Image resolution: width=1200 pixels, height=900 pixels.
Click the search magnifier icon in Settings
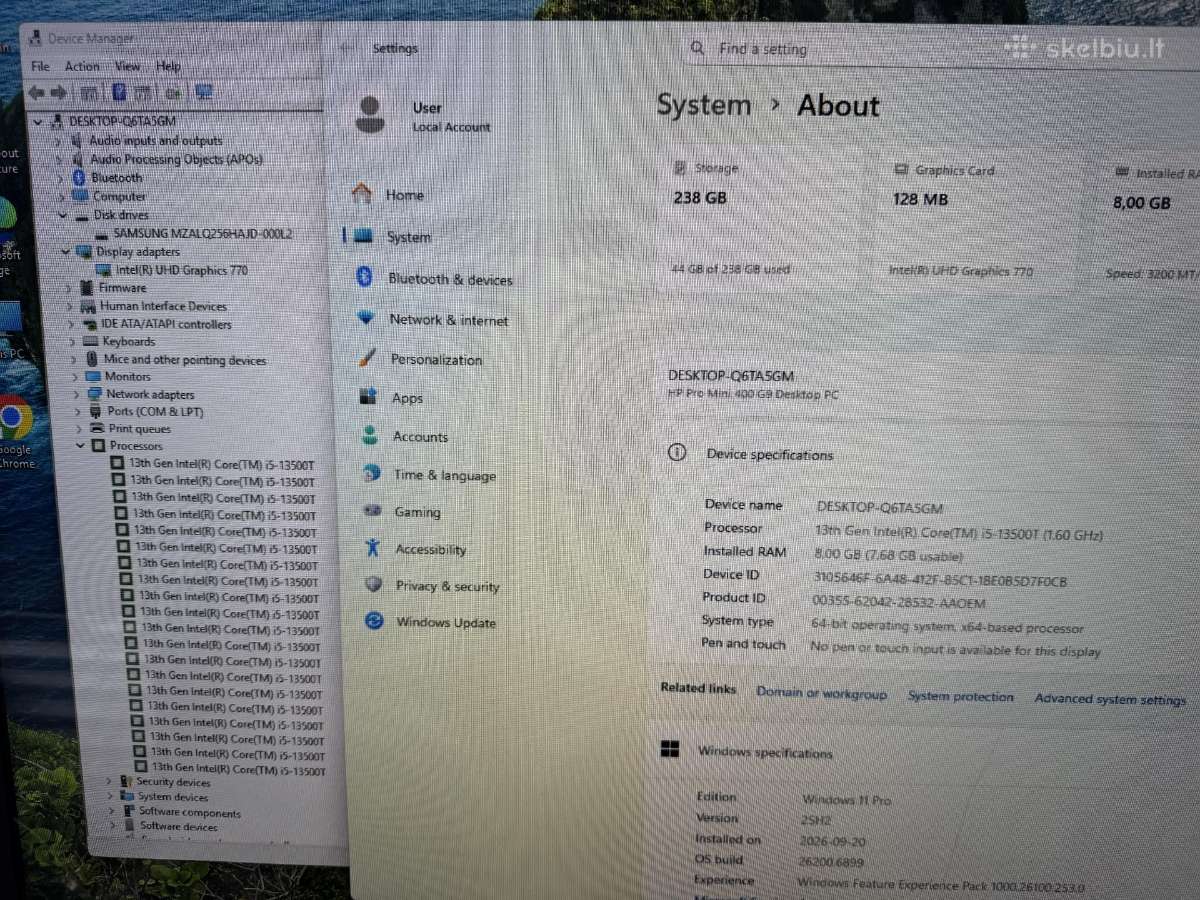(x=699, y=49)
